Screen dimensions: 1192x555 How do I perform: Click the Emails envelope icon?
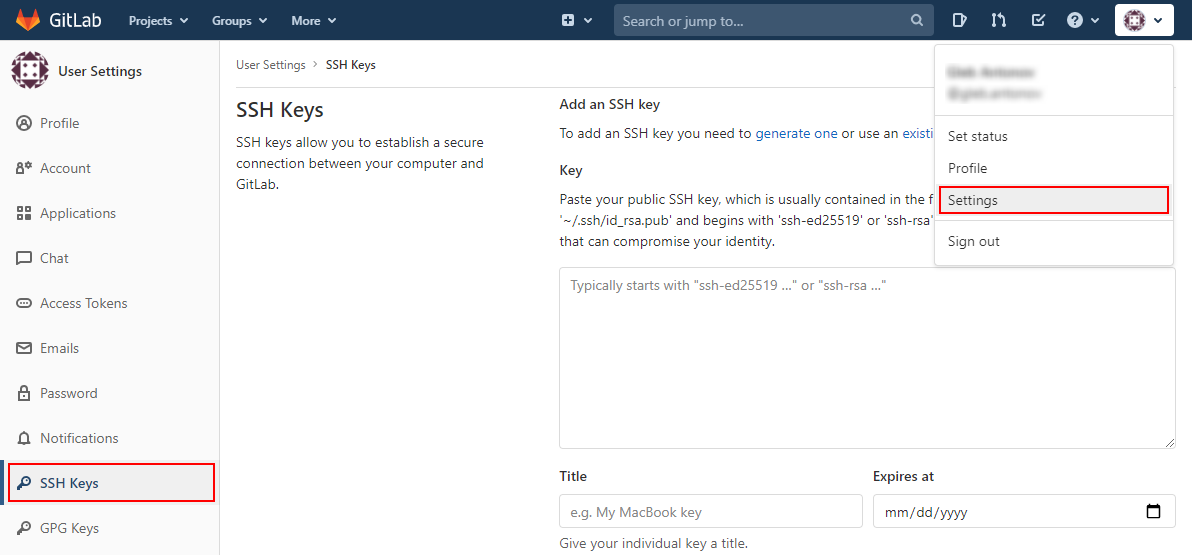(x=24, y=348)
